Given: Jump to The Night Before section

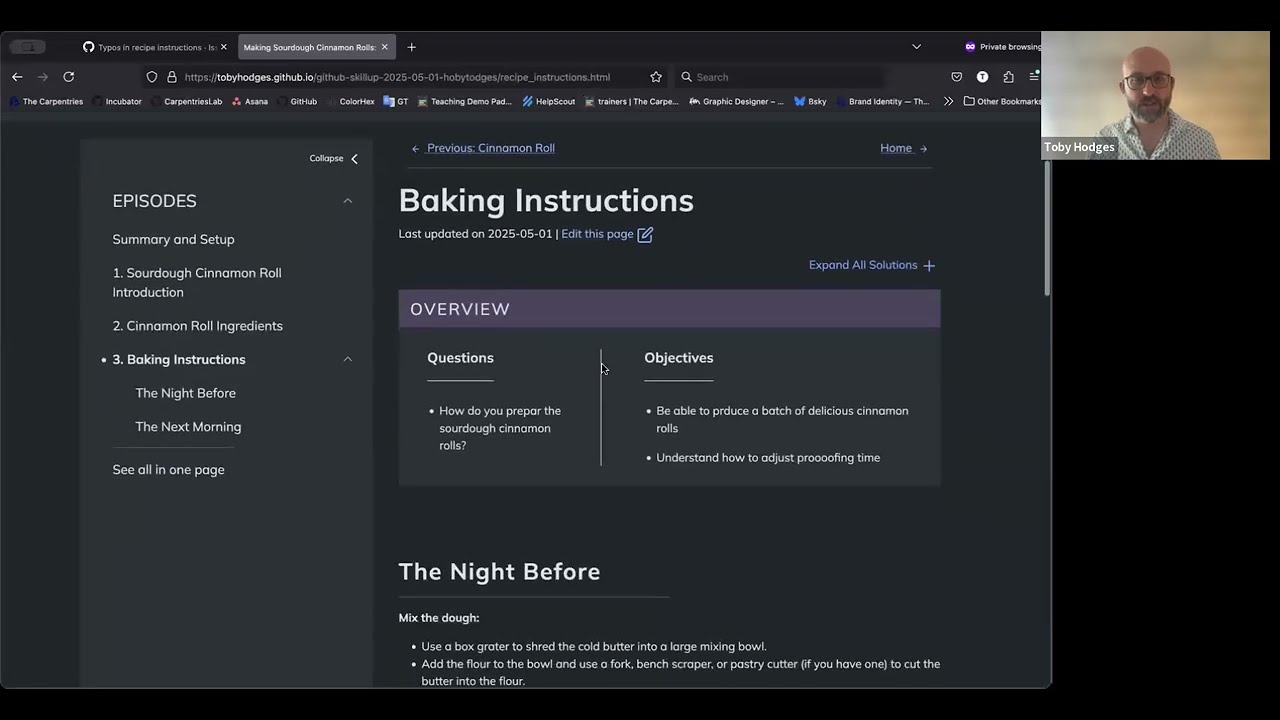Looking at the screenshot, I should coord(186,393).
